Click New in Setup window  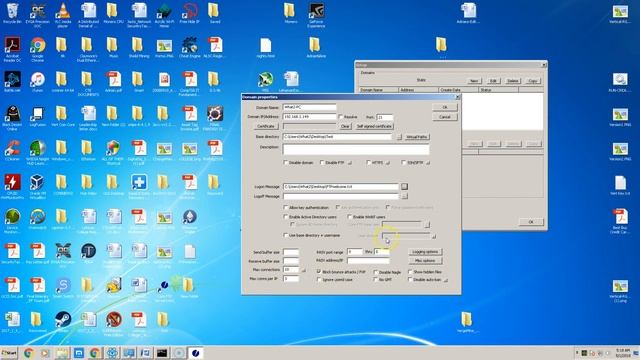(473, 81)
